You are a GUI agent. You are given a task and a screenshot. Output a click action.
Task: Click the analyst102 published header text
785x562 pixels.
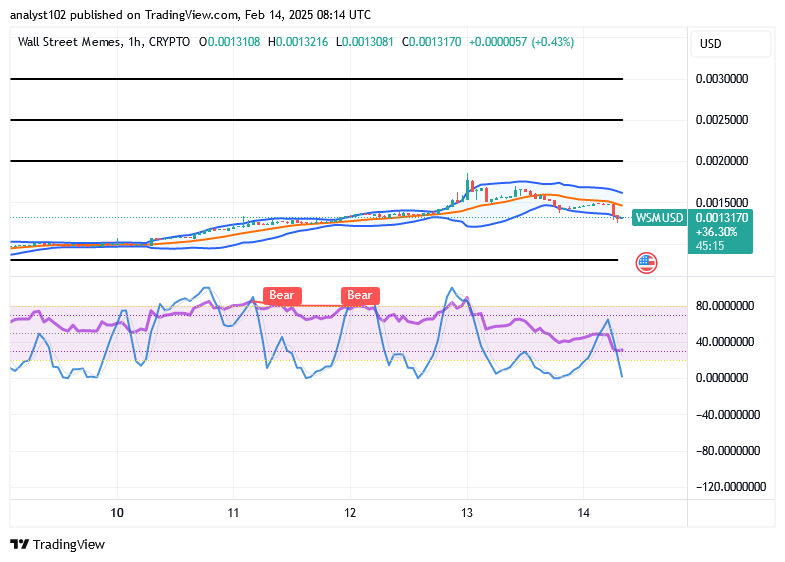(190, 15)
